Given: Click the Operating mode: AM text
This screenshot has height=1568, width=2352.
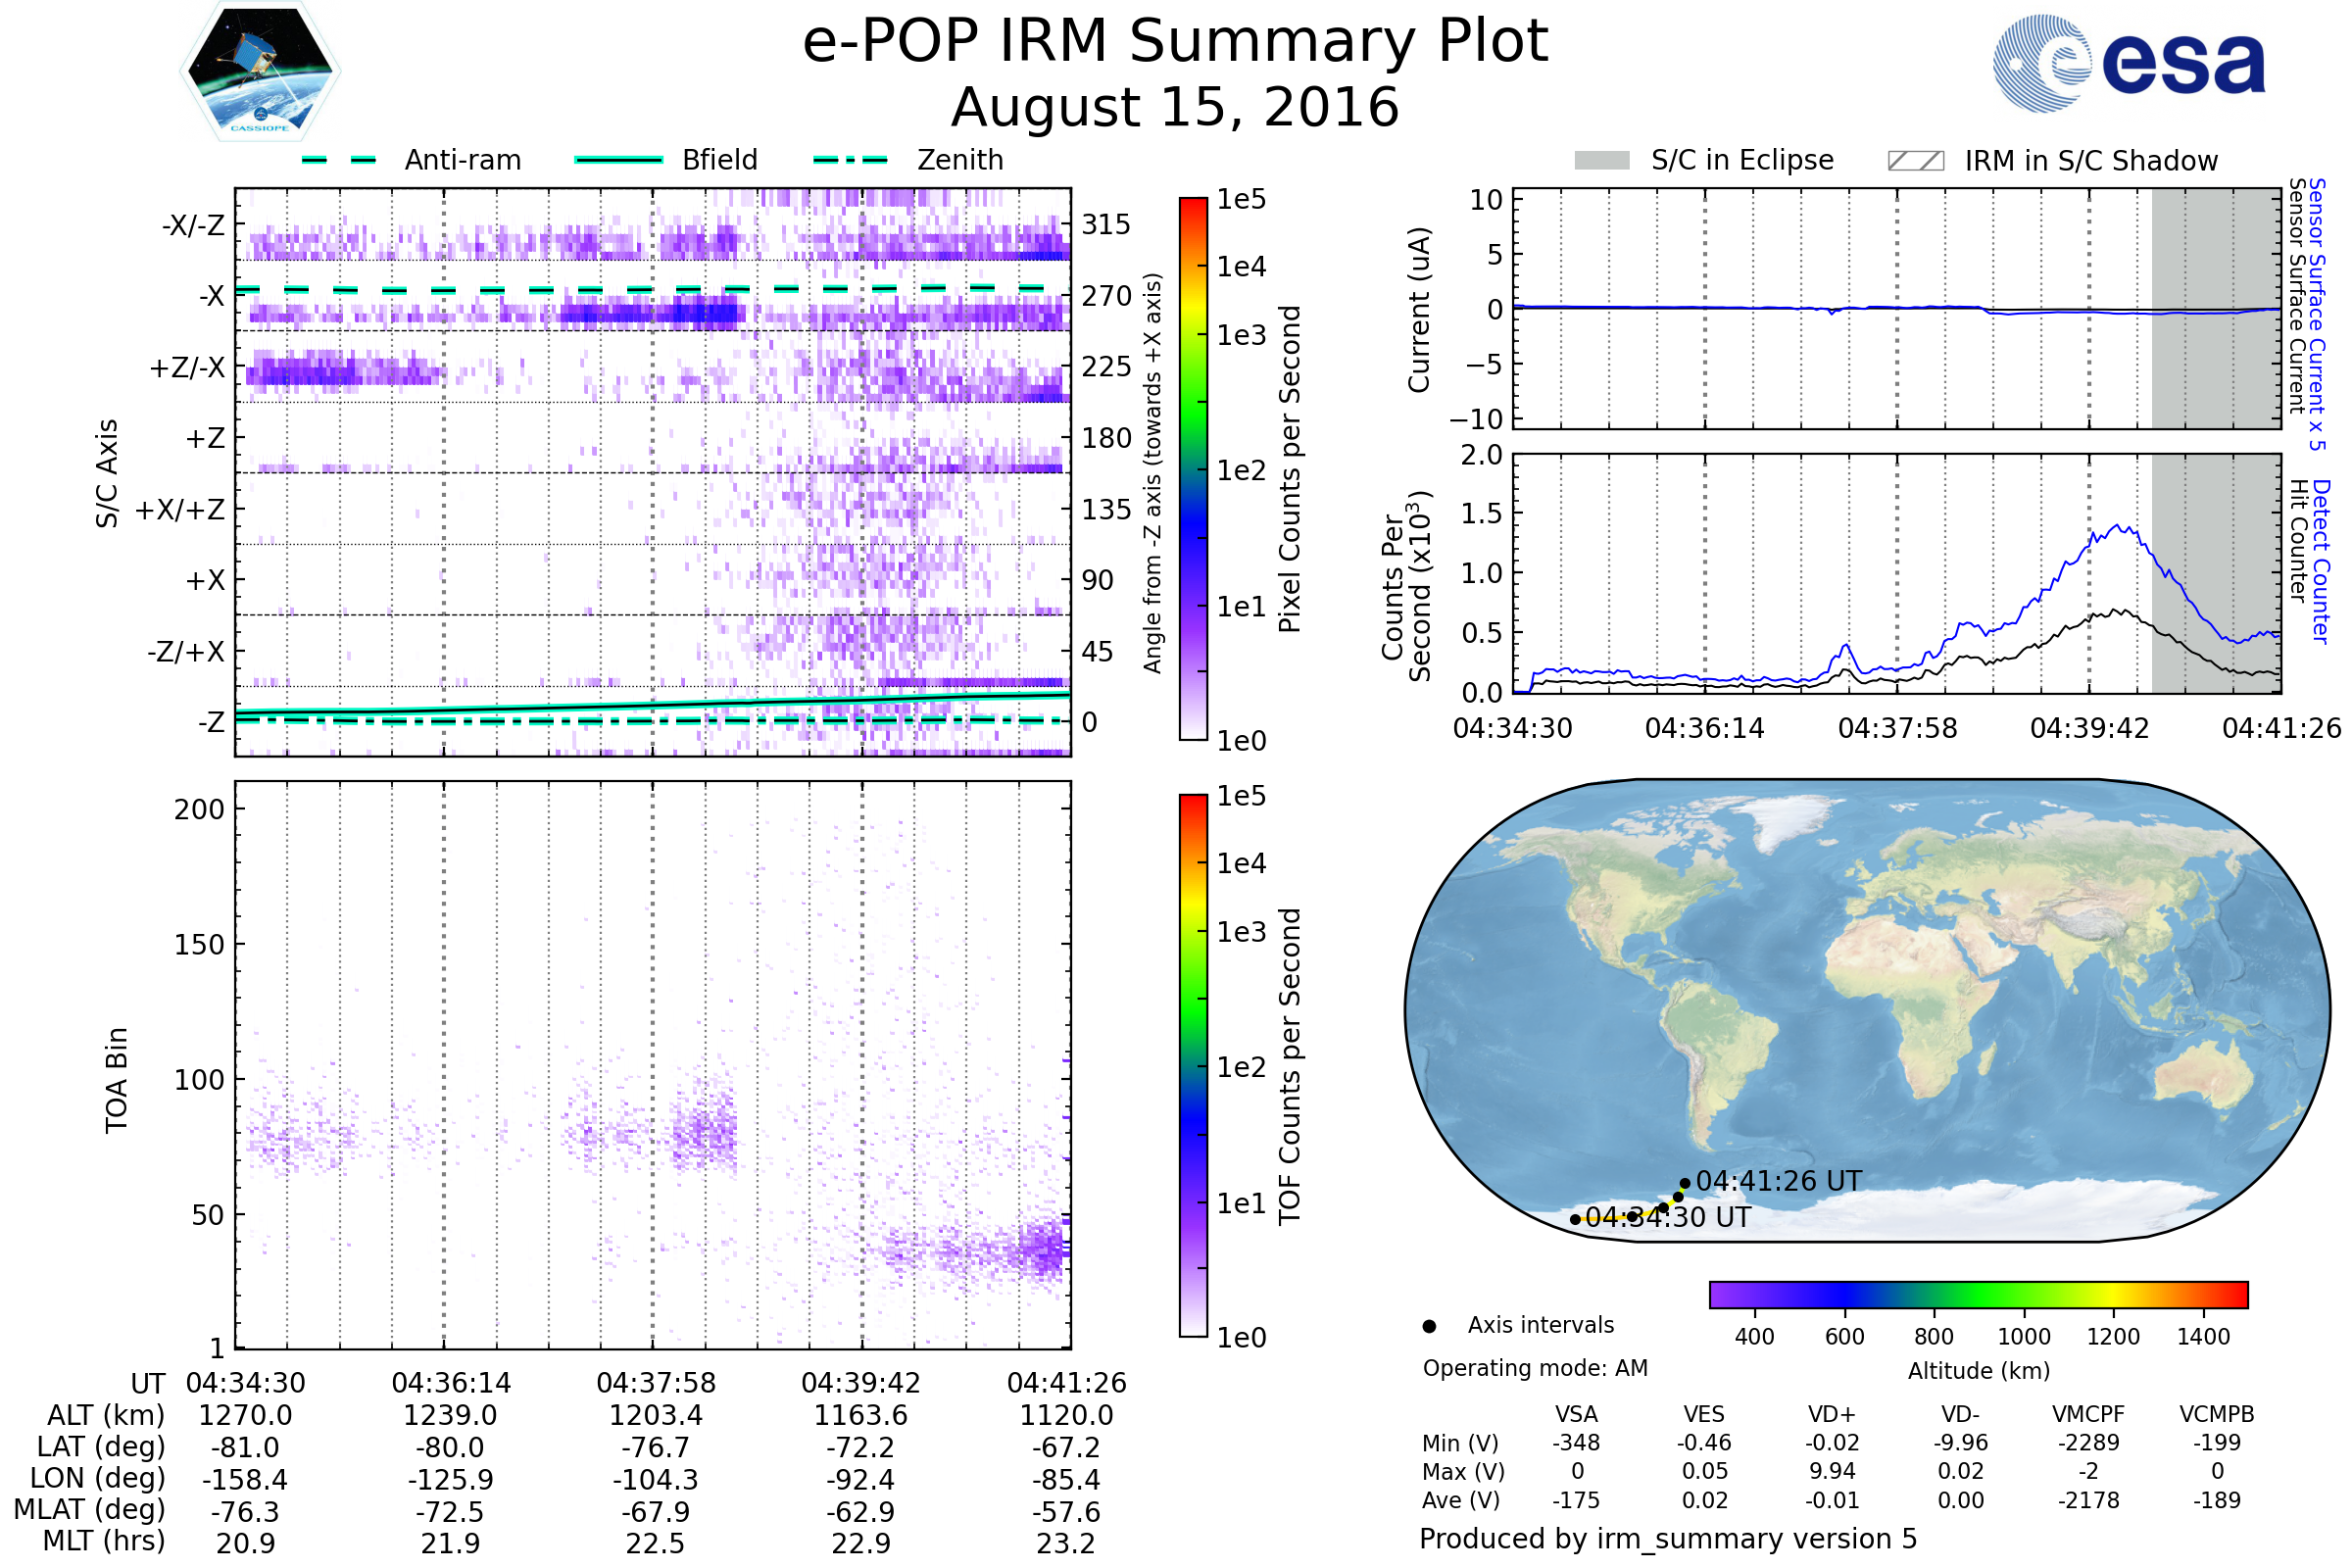Looking at the screenshot, I should pos(1535,1368).
